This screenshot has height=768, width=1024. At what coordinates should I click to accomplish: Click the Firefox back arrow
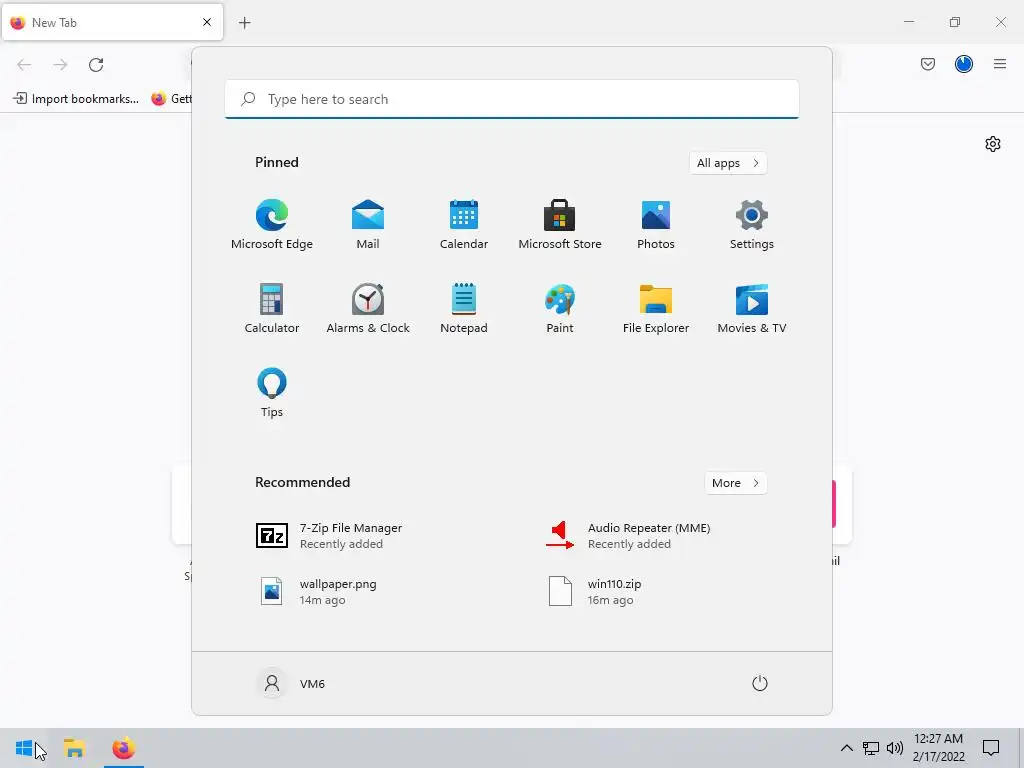tap(24, 65)
